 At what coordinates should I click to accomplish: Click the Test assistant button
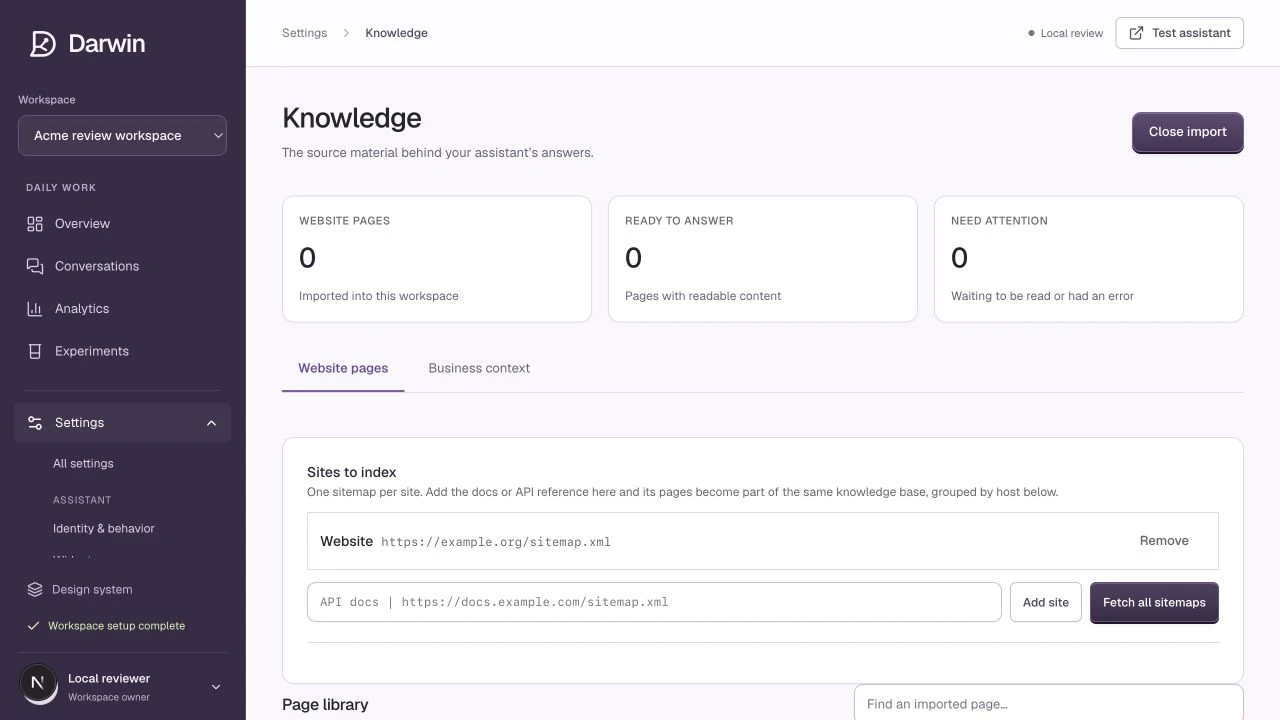1179,33
